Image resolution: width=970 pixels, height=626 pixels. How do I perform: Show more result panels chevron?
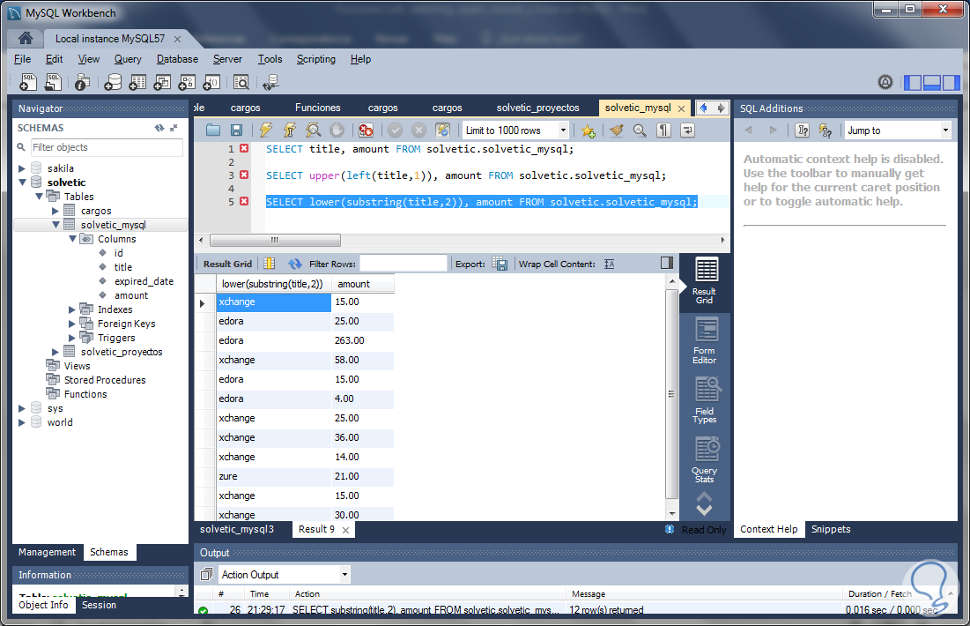coord(704,510)
